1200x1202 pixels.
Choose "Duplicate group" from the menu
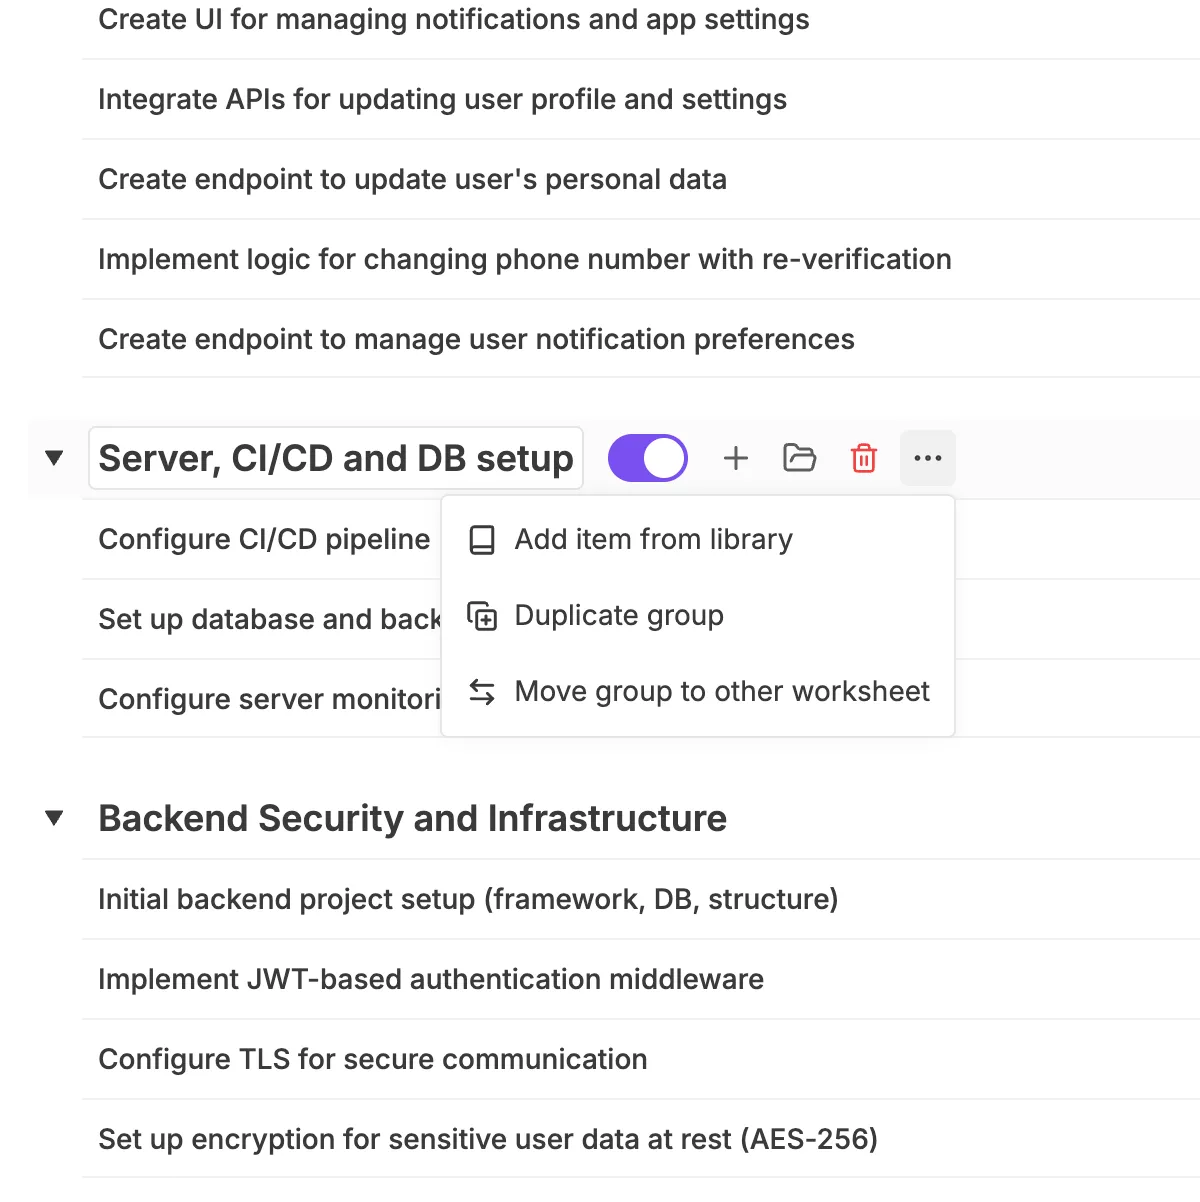pos(619,616)
